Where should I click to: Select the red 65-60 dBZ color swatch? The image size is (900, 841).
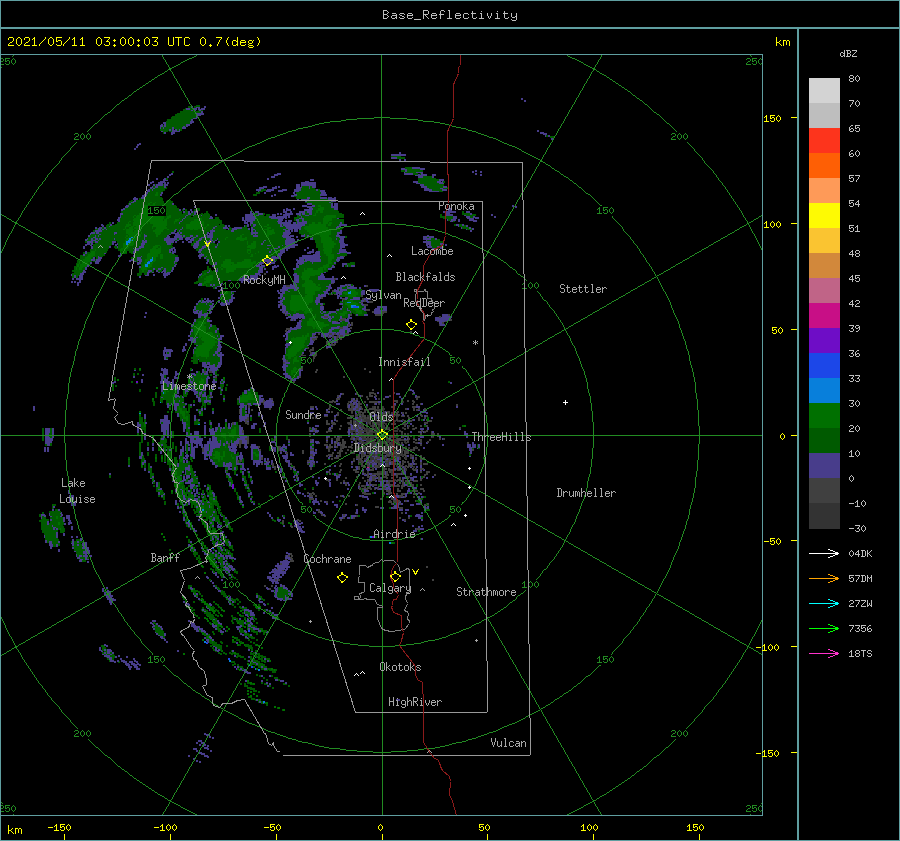824,140
